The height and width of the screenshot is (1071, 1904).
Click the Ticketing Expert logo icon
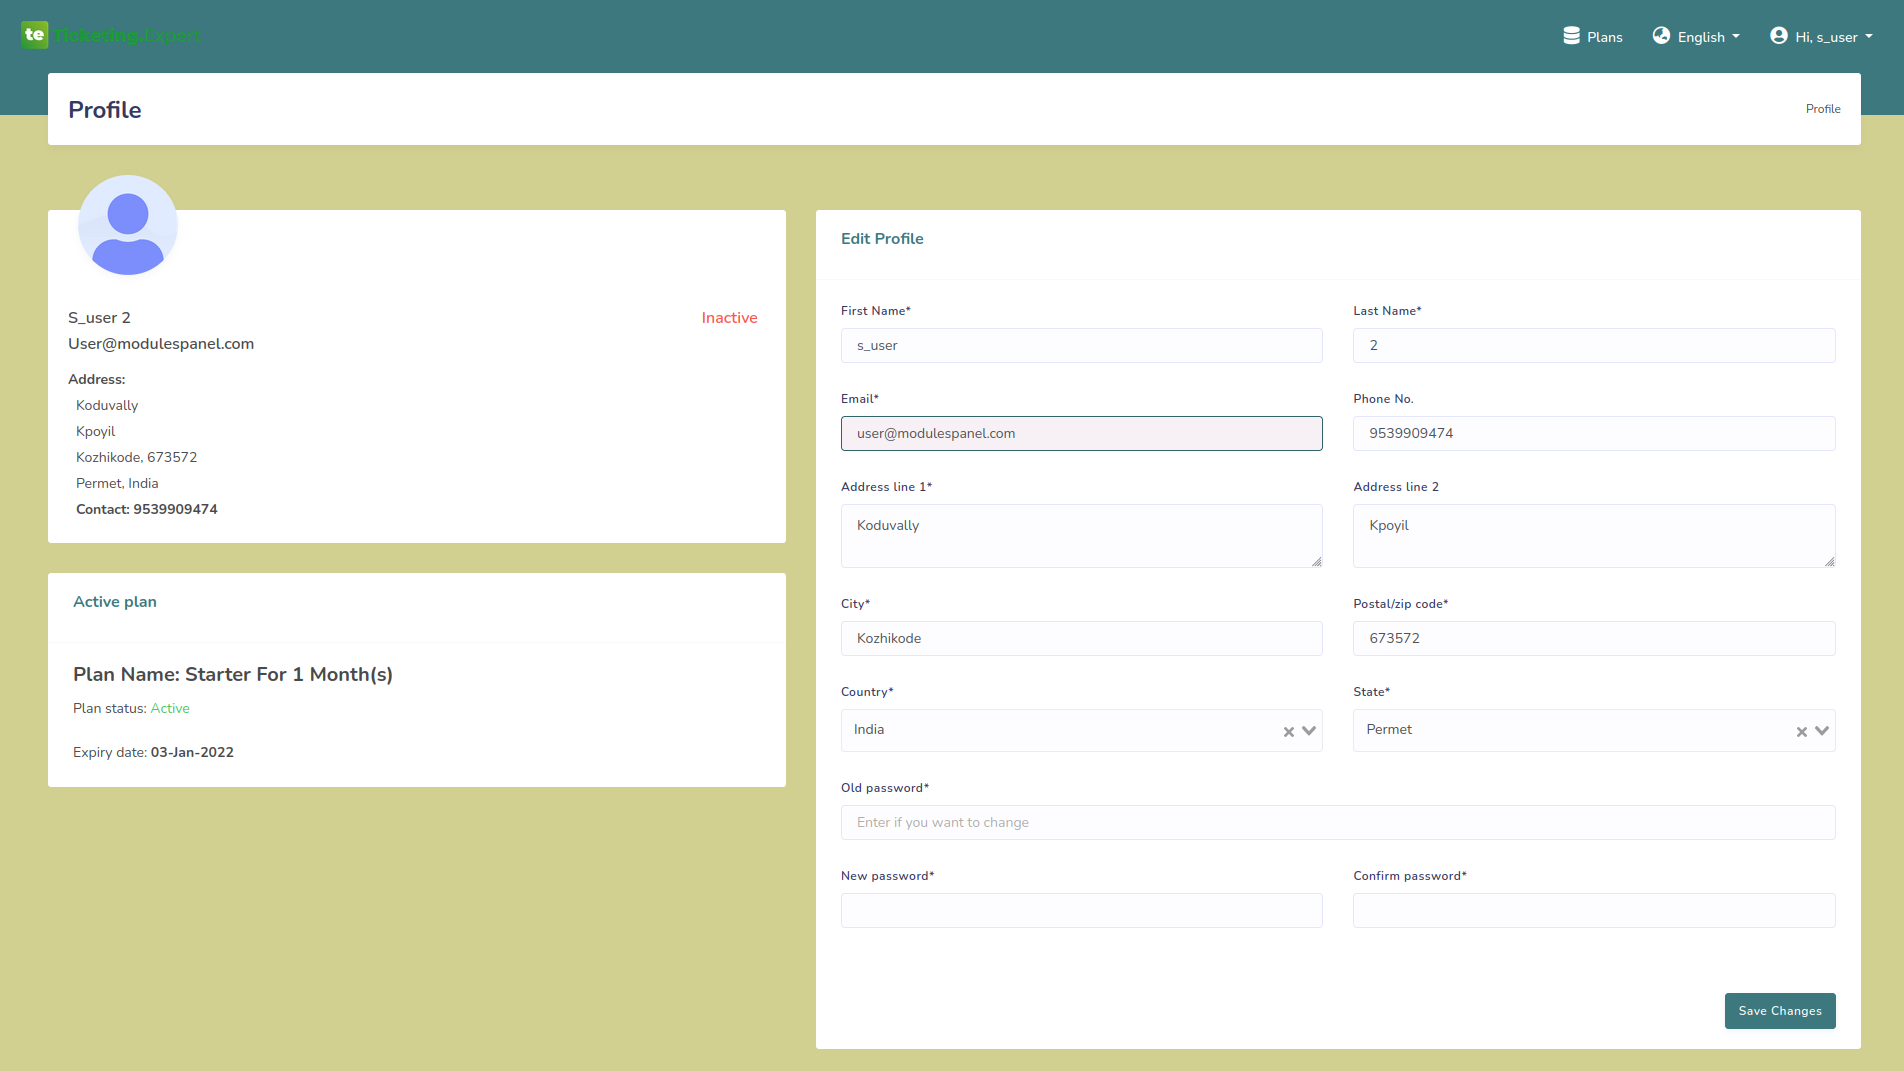coord(34,35)
